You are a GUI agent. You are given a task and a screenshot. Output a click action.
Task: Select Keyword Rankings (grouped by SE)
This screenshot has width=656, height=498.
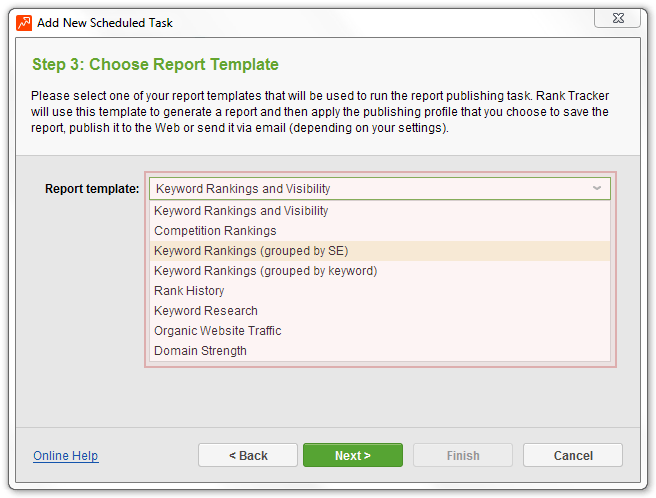(379, 251)
